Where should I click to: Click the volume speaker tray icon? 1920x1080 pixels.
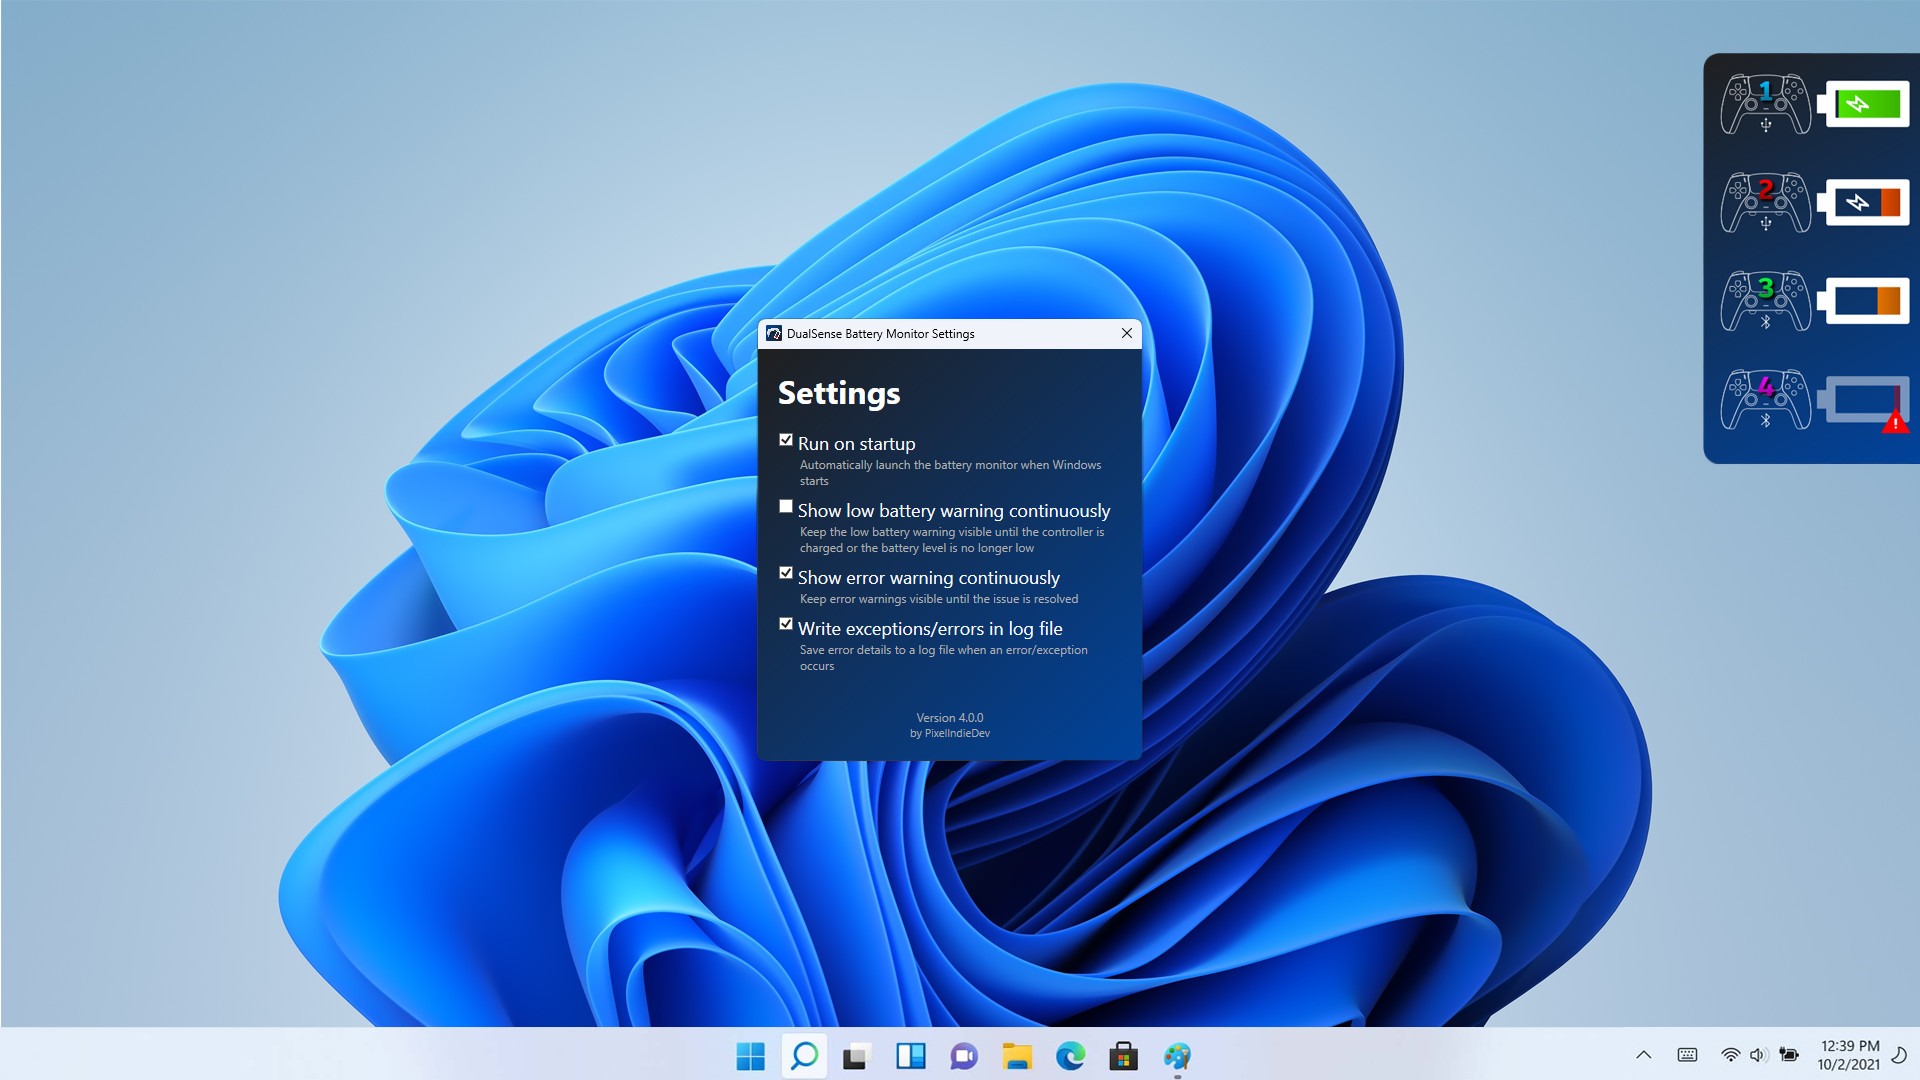(1759, 1055)
